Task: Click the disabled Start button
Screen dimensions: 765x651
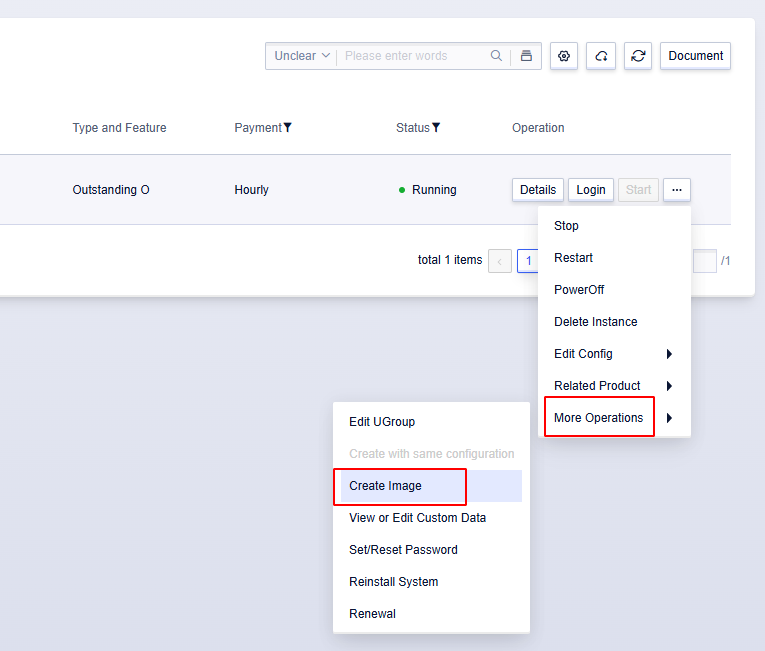Action: [x=638, y=190]
